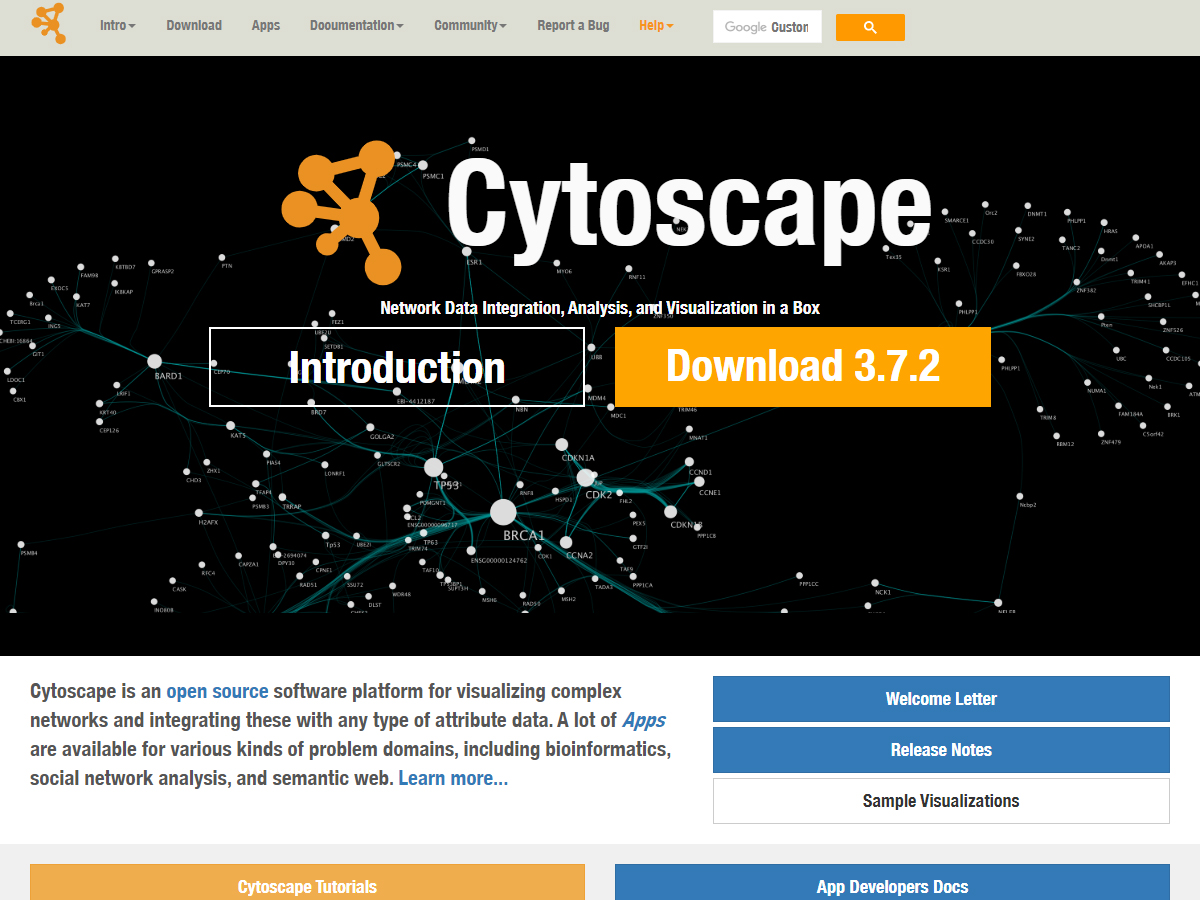Open Cytoscape Tutorials
This screenshot has width=1200, height=900.
click(307, 886)
